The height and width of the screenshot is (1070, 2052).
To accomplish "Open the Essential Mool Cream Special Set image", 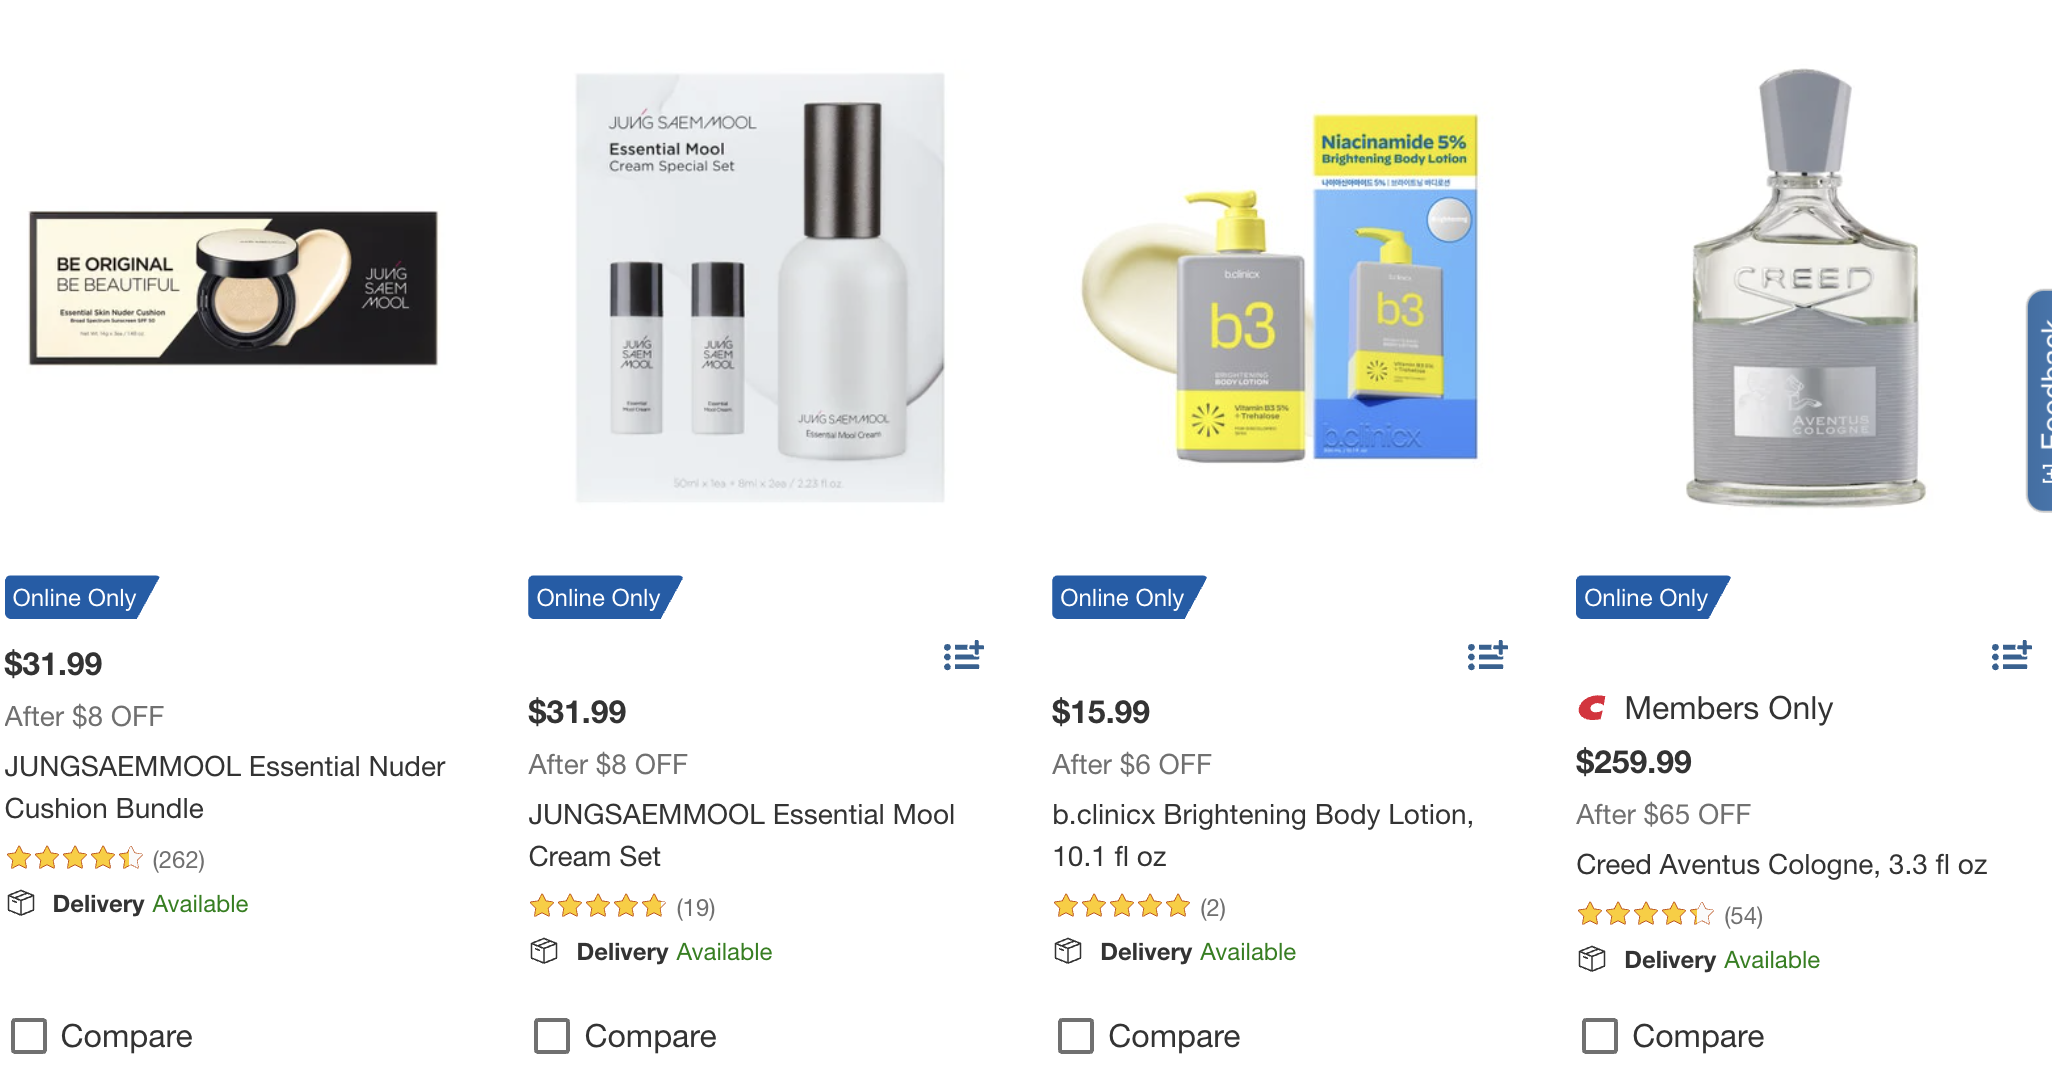I will point(760,288).
